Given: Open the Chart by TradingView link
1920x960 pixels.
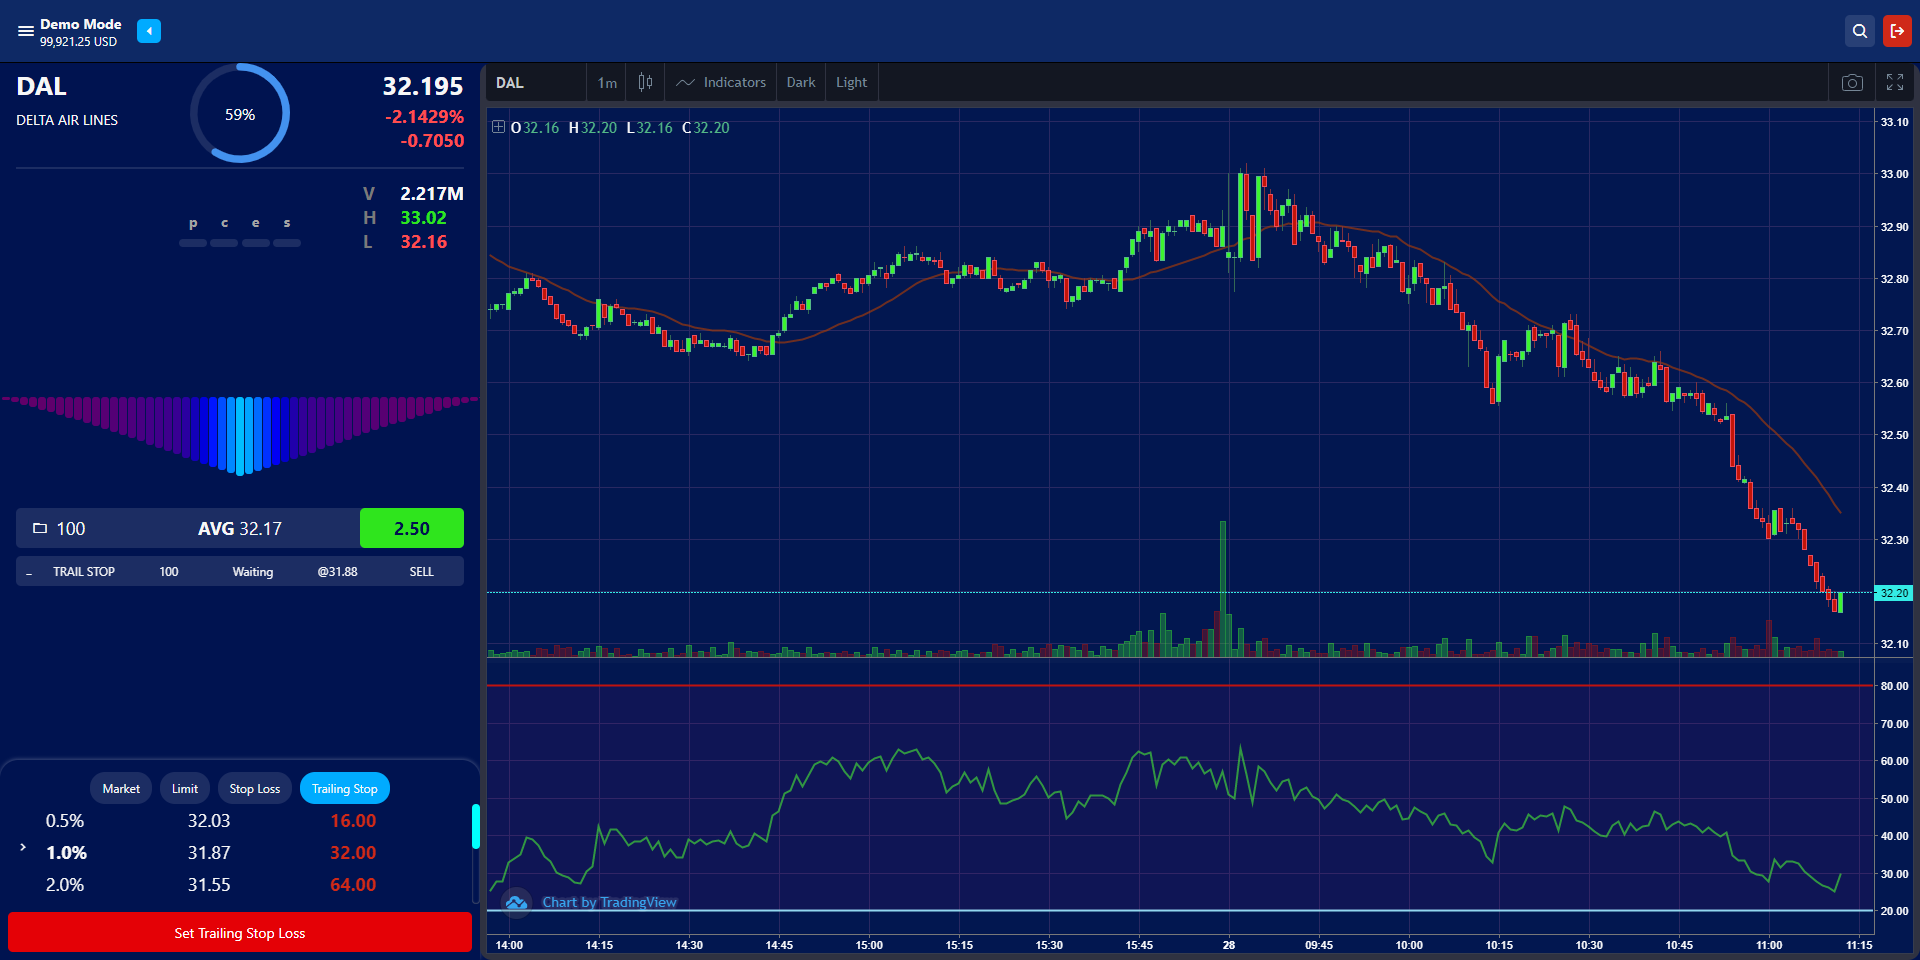Looking at the screenshot, I should coord(609,902).
